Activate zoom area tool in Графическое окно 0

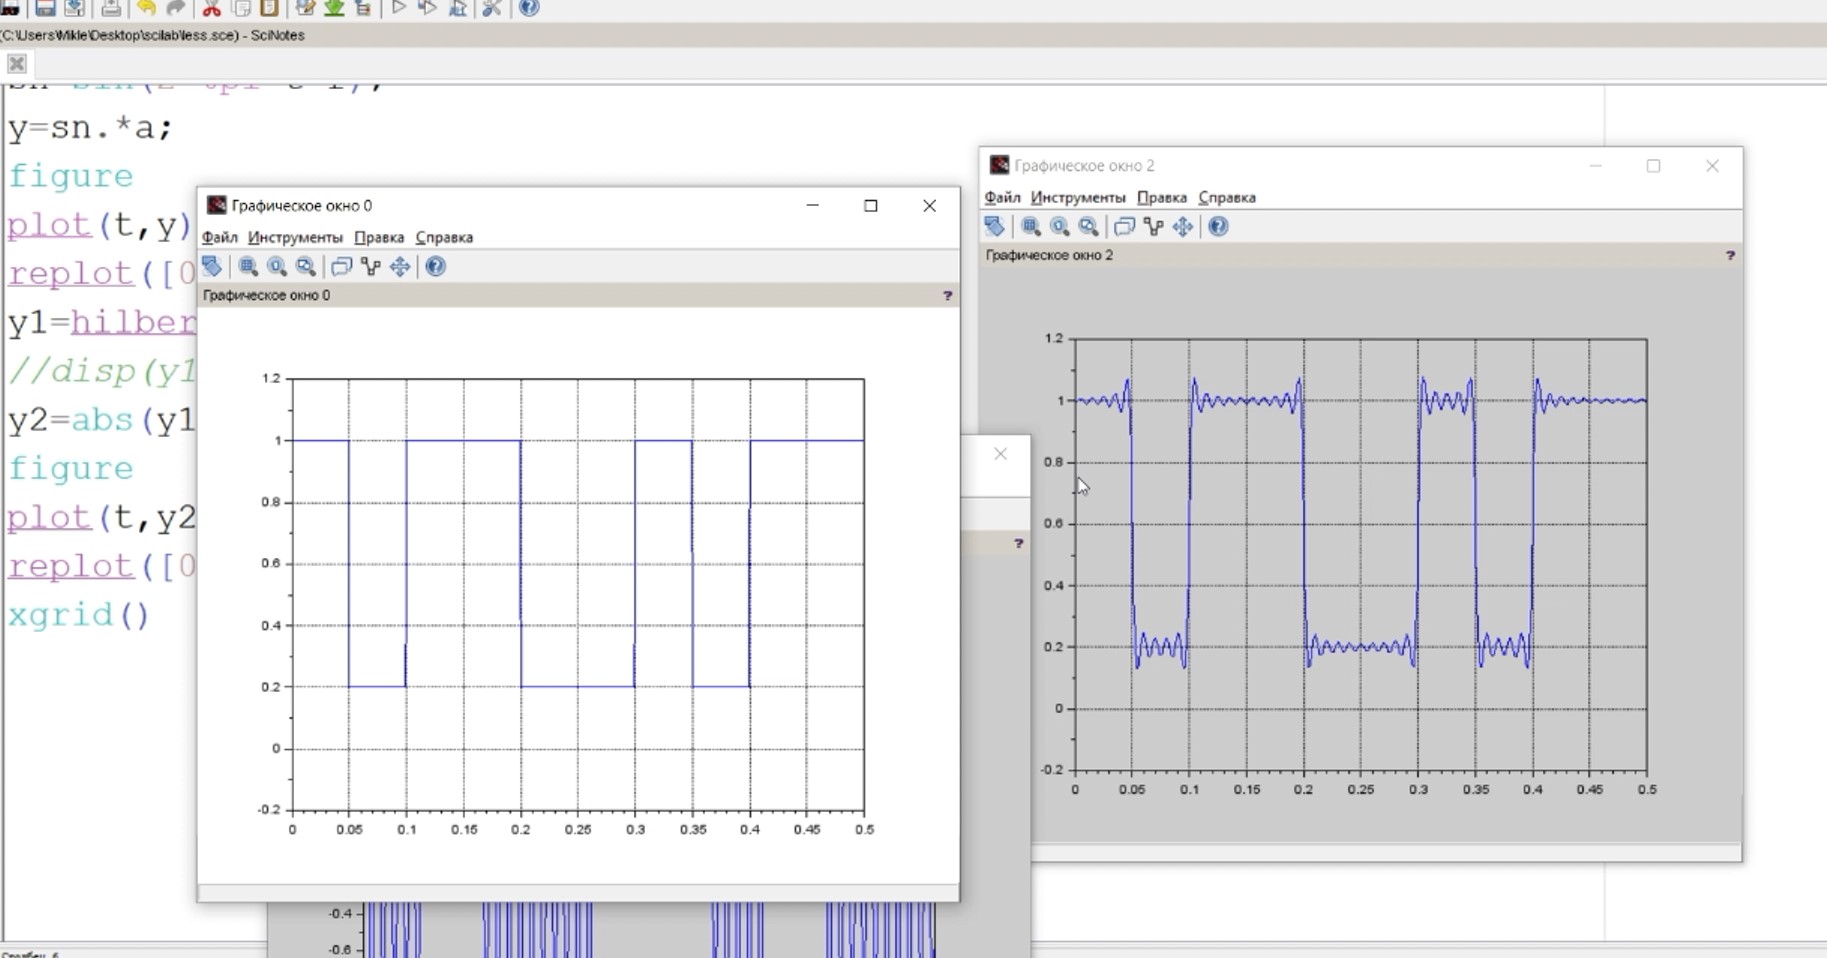click(x=248, y=266)
